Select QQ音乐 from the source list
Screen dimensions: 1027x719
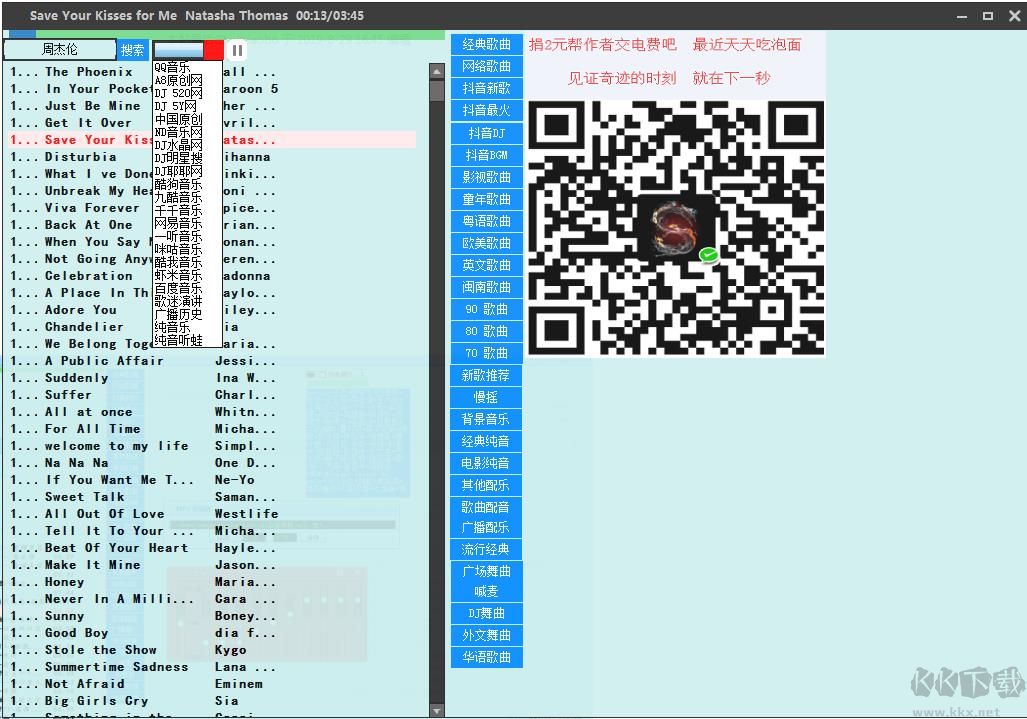(187, 67)
